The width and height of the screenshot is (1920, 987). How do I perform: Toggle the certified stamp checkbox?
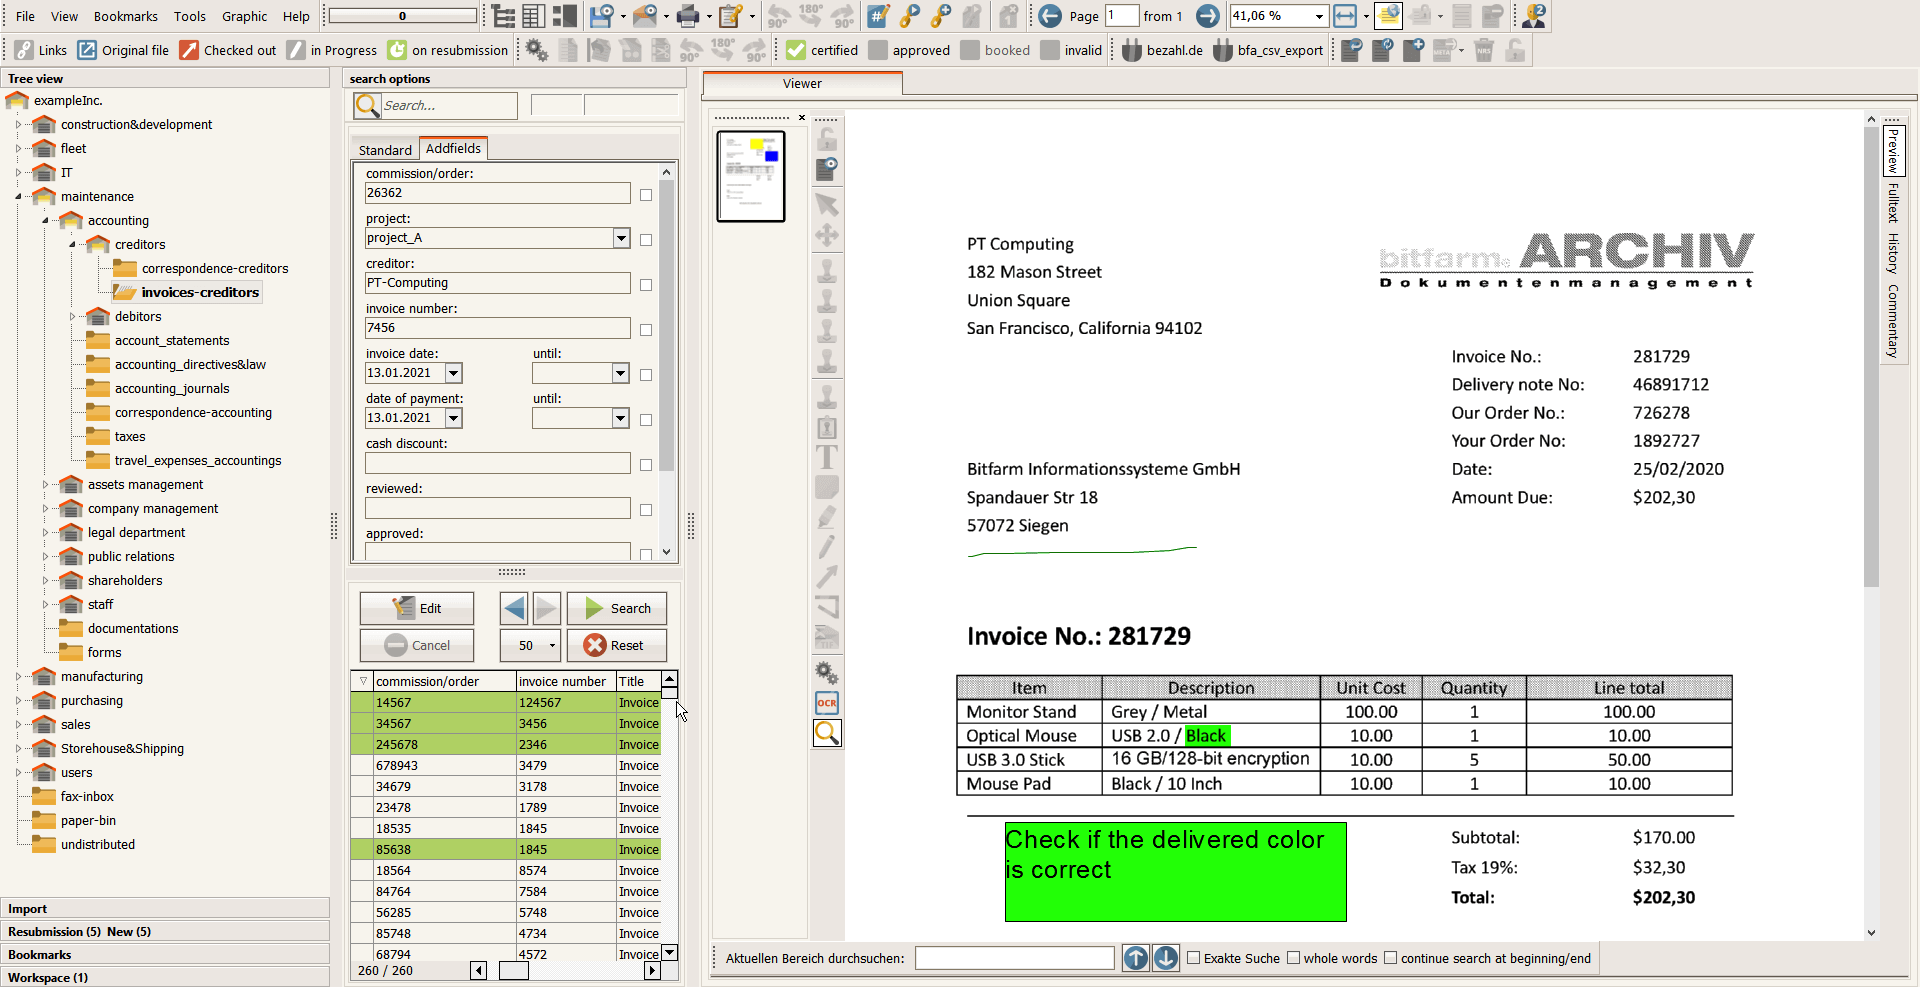pos(795,49)
